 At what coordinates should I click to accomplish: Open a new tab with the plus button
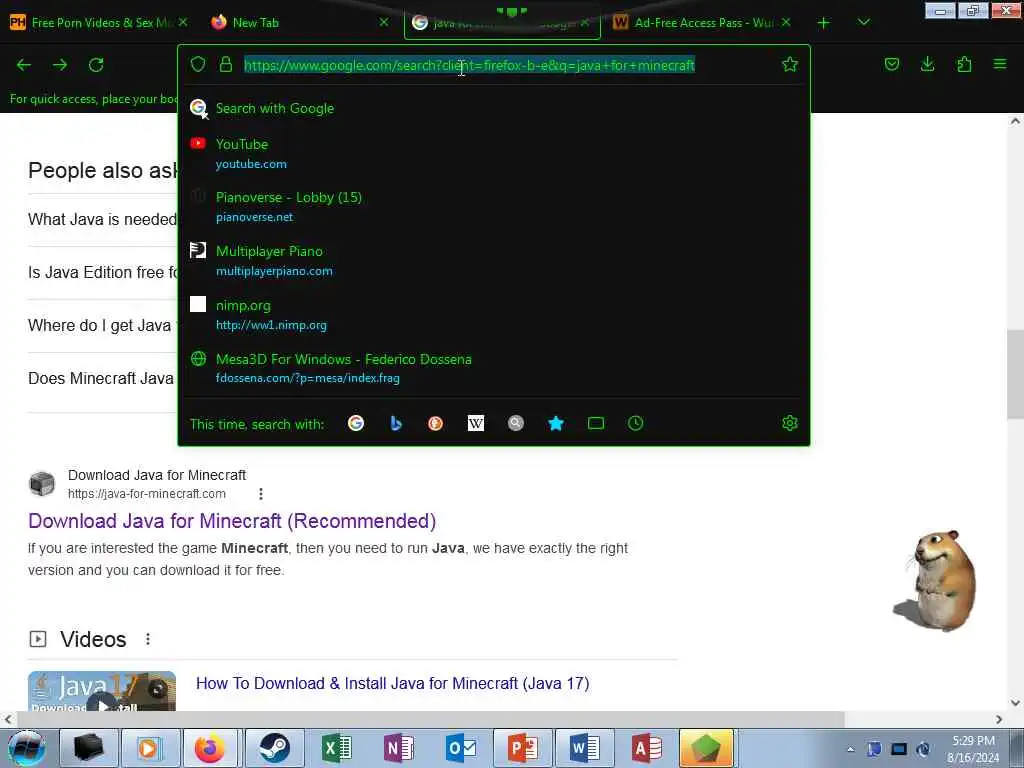(x=824, y=23)
